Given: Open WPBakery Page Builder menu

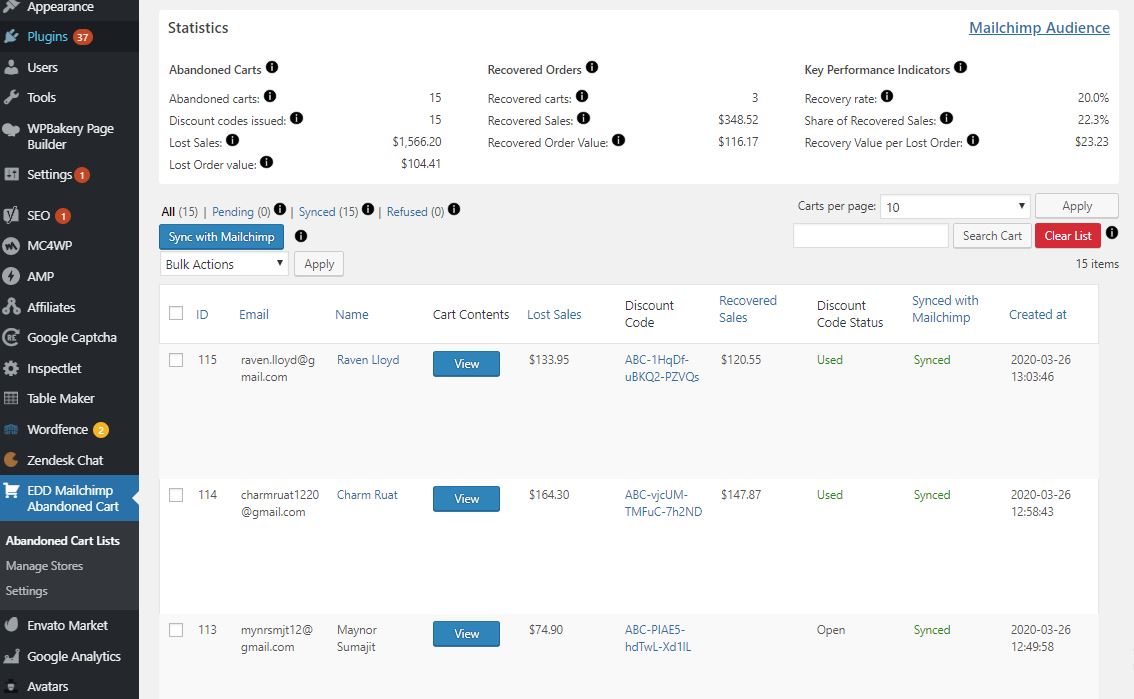Looking at the screenshot, I should (69, 136).
